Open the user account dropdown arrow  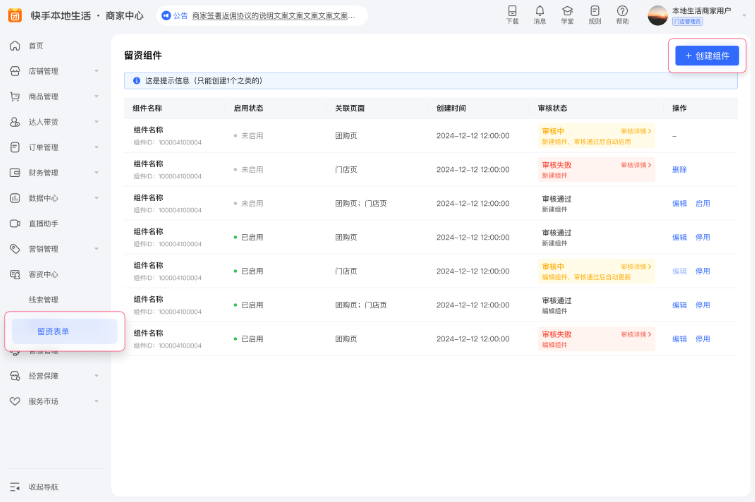pos(744,15)
